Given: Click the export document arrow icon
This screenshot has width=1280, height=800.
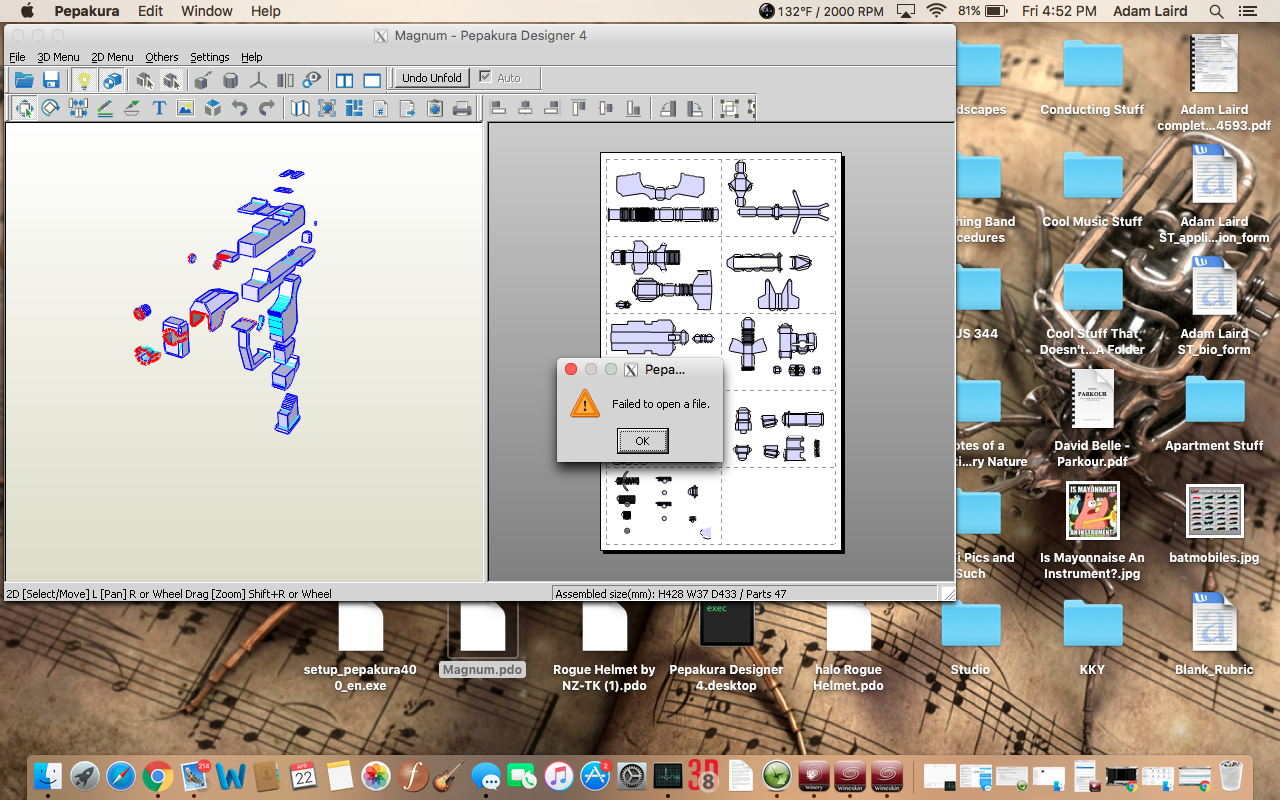Looking at the screenshot, I should (x=408, y=108).
